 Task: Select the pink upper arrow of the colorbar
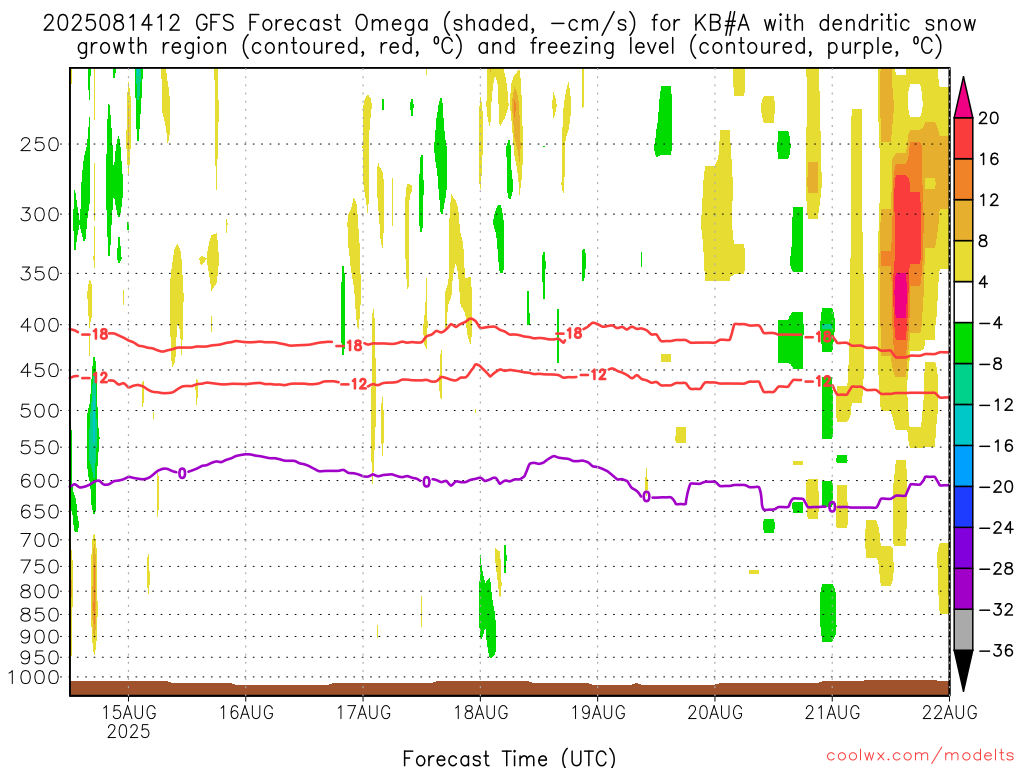[963, 99]
